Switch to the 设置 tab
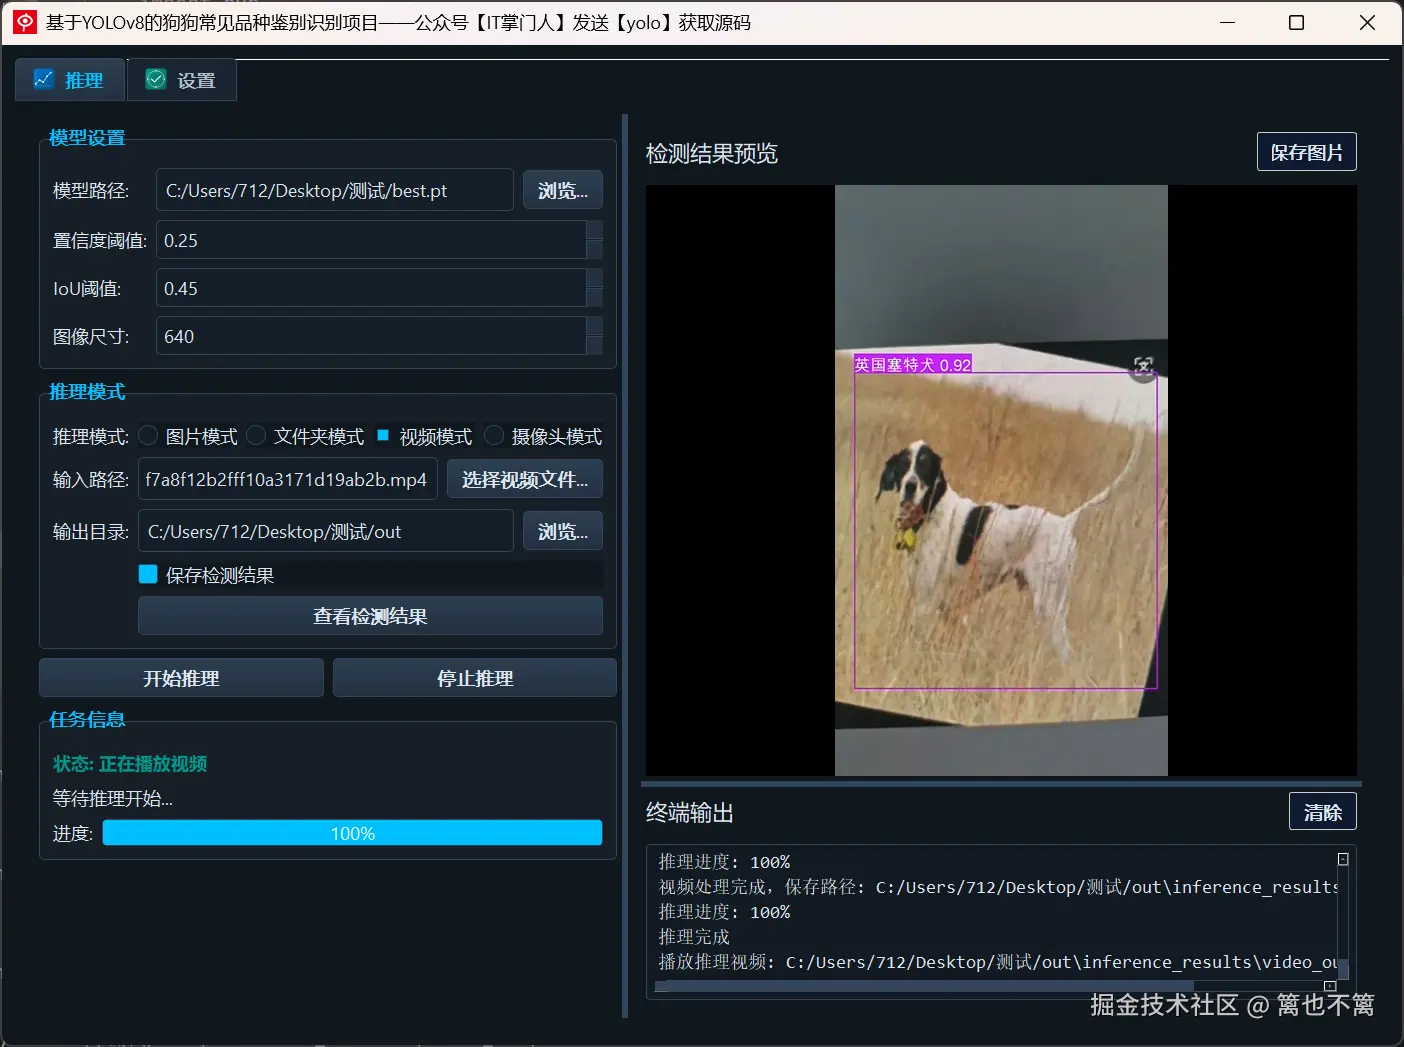Screen dimensions: 1404x1047 coord(182,80)
